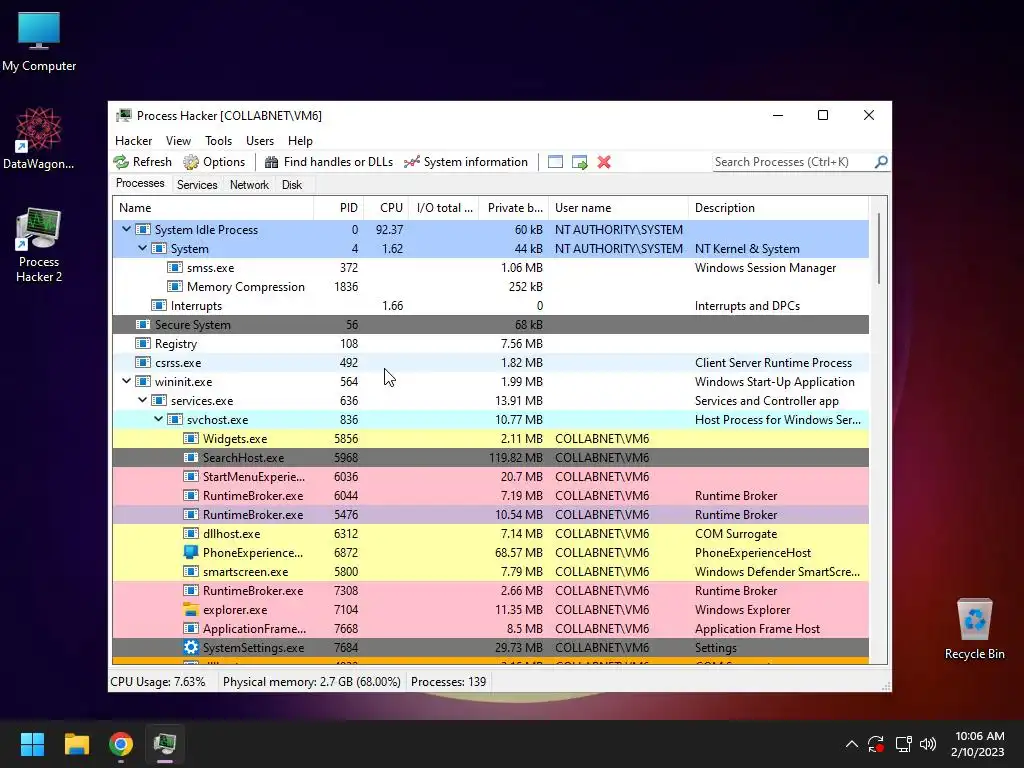Open the Windows Start button

(x=32, y=744)
